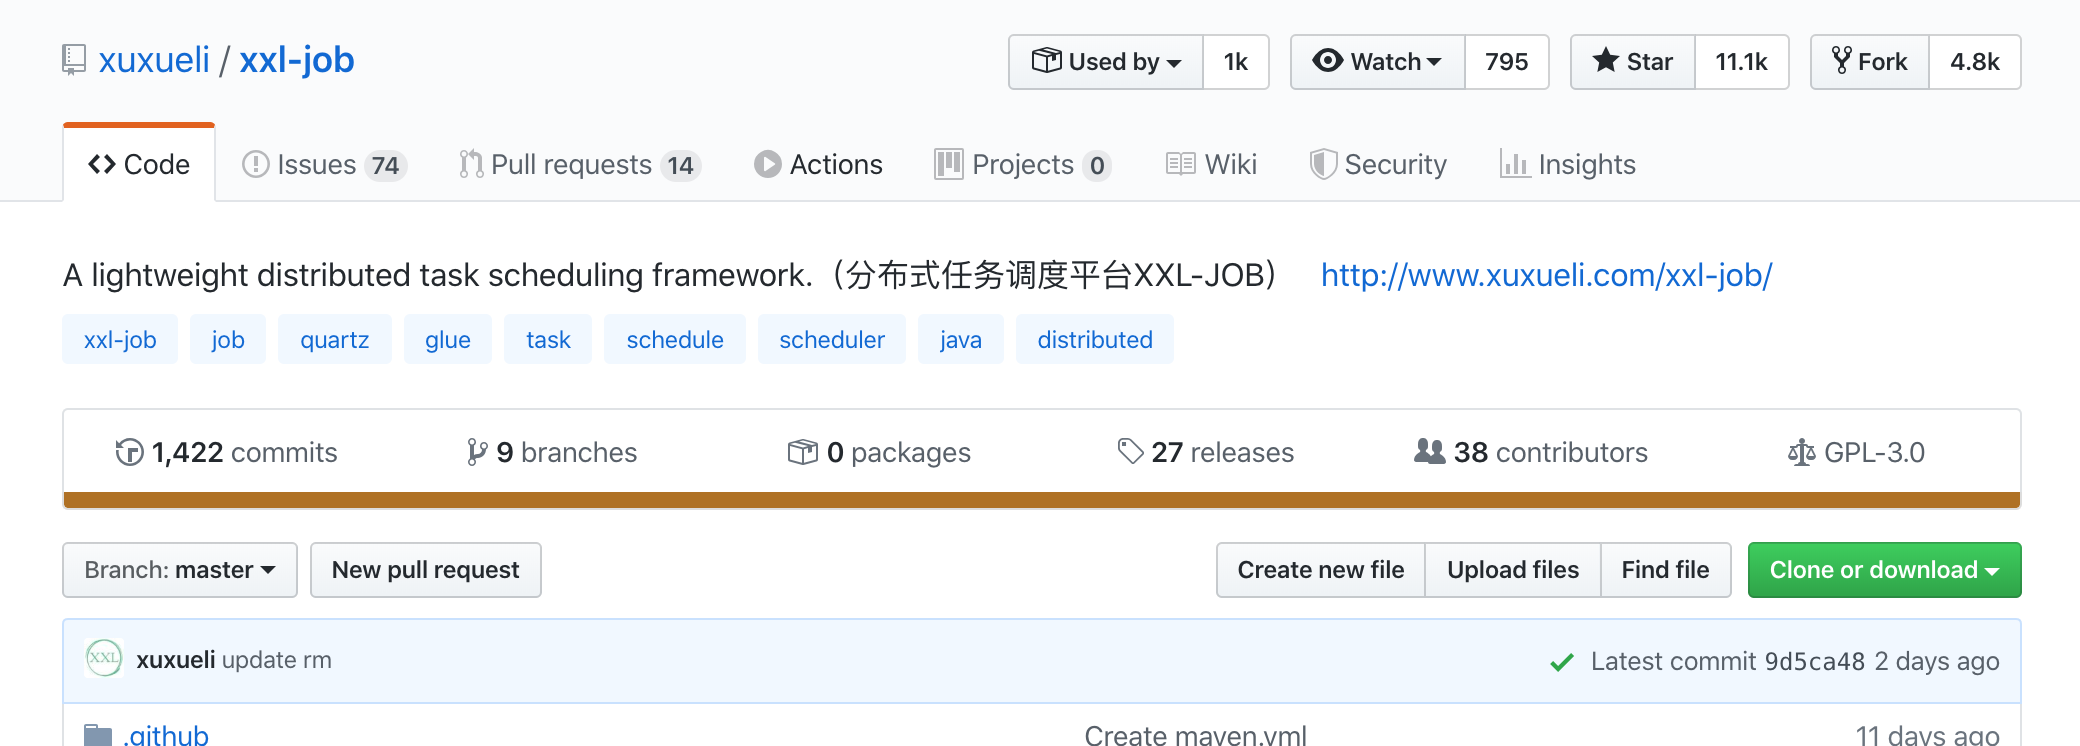Viewport: 2080px width, 746px height.
Task: Select the glue topic tag
Action: pyautogui.click(x=448, y=339)
